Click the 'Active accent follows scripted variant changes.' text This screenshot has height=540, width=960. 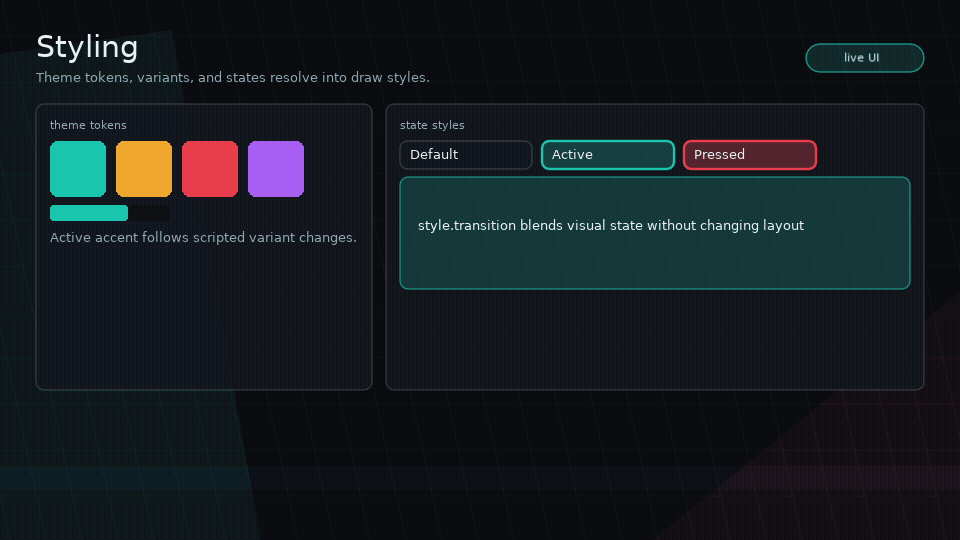(x=203, y=238)
